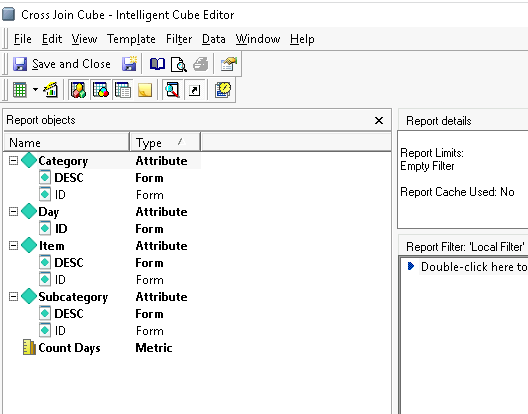Click the shortcut arrow icon in toolbar
The width and height of the screenshot is (528, 414).
tap(195, 90)
